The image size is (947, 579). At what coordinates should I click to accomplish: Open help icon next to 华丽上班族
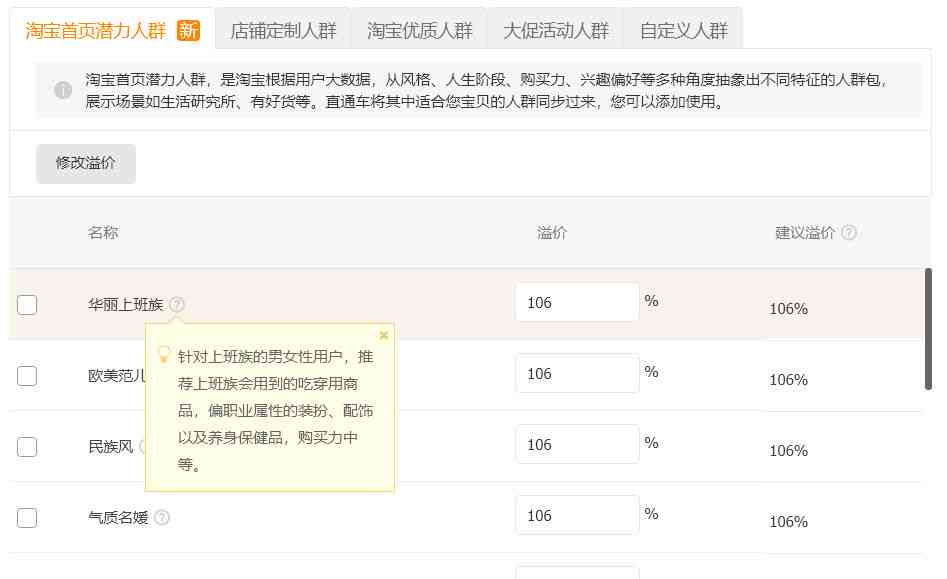pyautogui.click(x=177, y=304)
